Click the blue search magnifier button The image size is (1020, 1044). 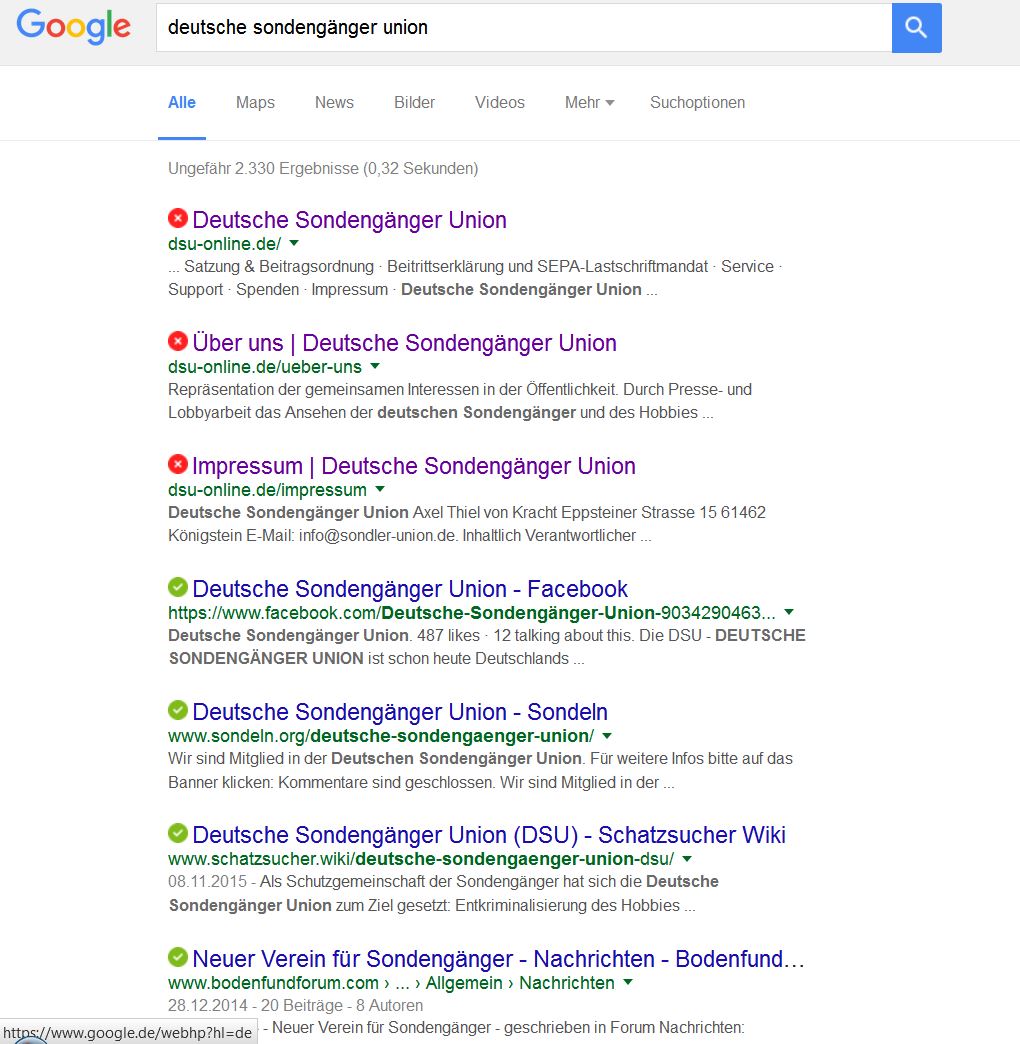916,28
